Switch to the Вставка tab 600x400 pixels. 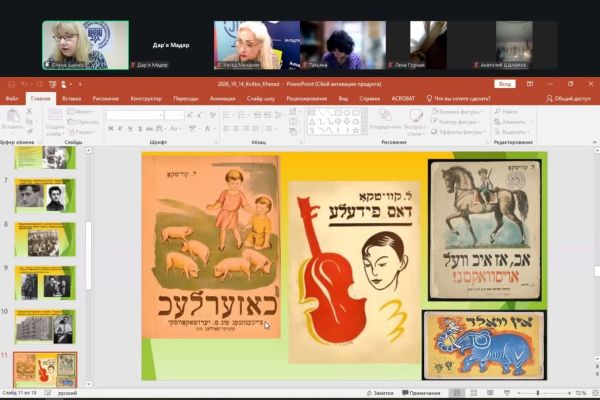point(71,99)
